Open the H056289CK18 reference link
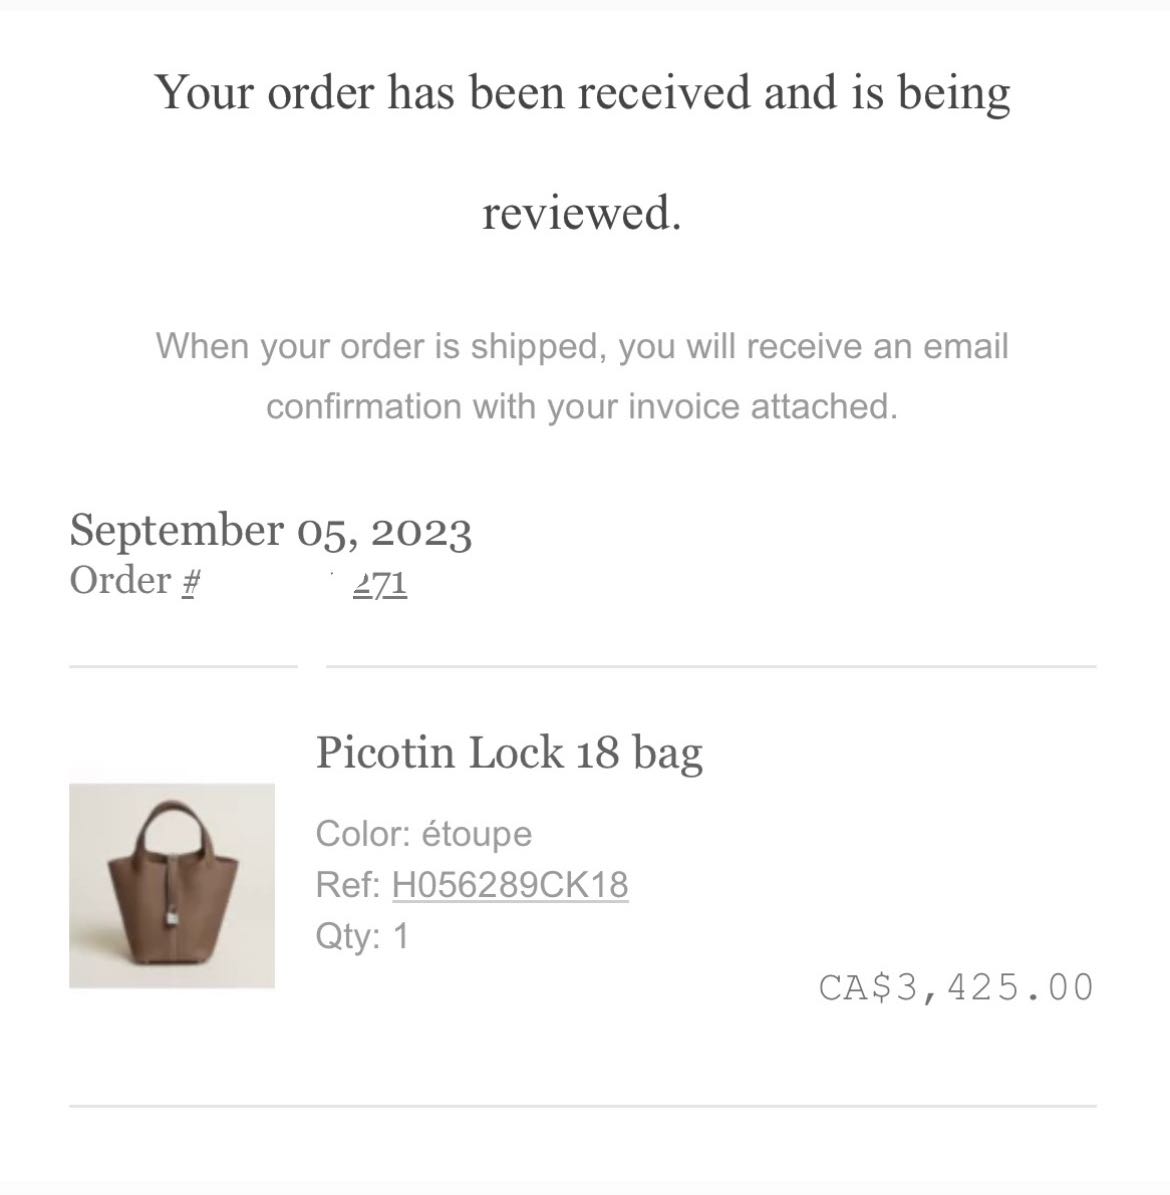 (x=510, y=885)
